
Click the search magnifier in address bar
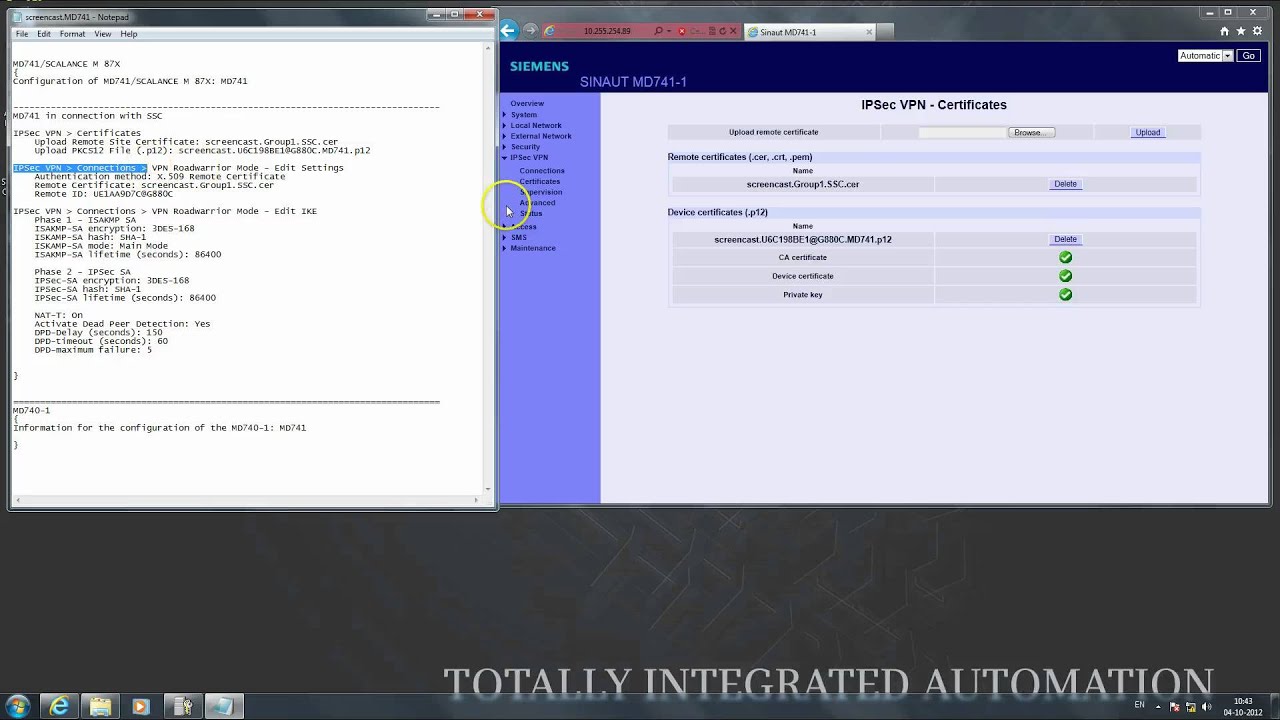pyautogui.click(x=659, y=31)
